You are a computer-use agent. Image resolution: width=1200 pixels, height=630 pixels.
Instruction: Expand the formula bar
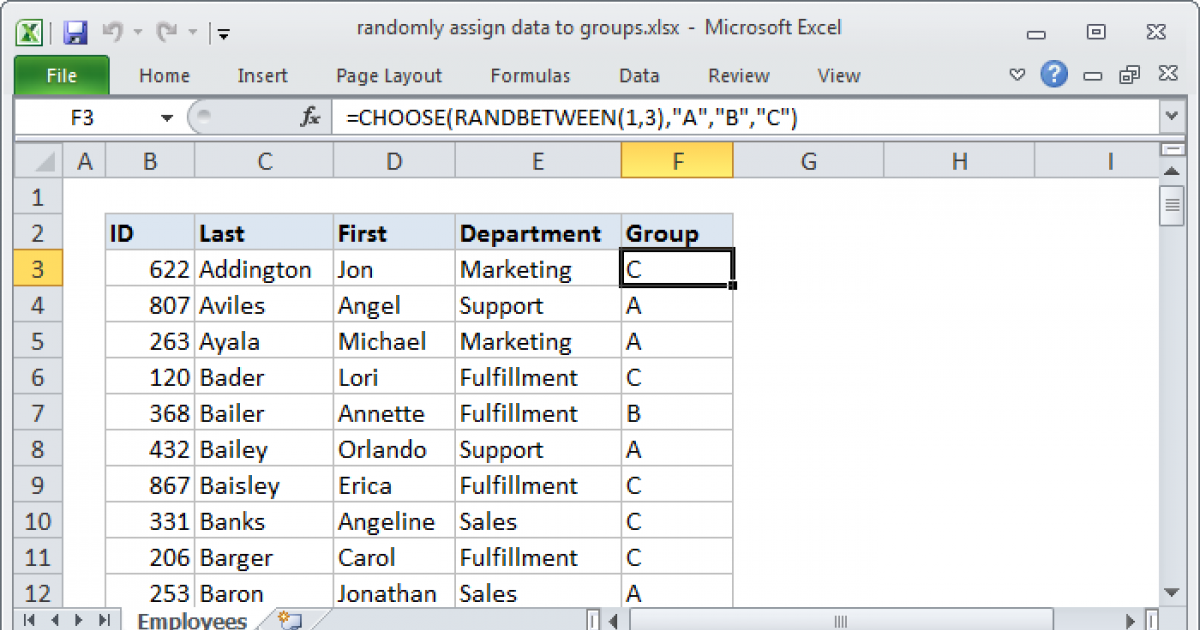pos(1172,116)
